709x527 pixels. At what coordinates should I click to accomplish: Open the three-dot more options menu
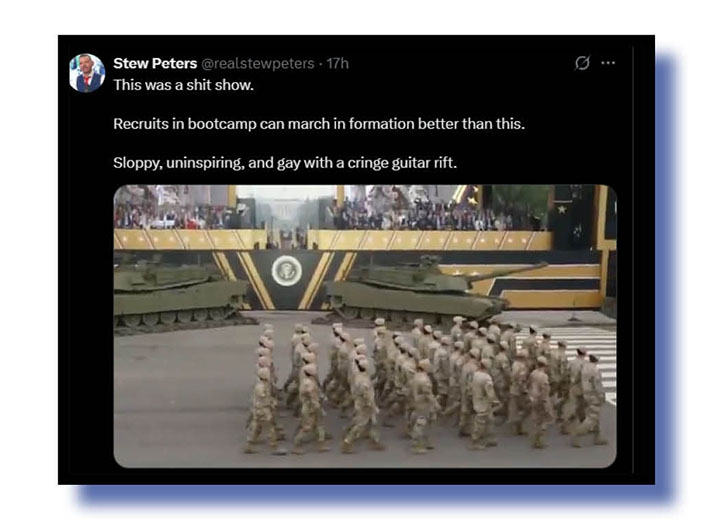click(x=608, y=63)
